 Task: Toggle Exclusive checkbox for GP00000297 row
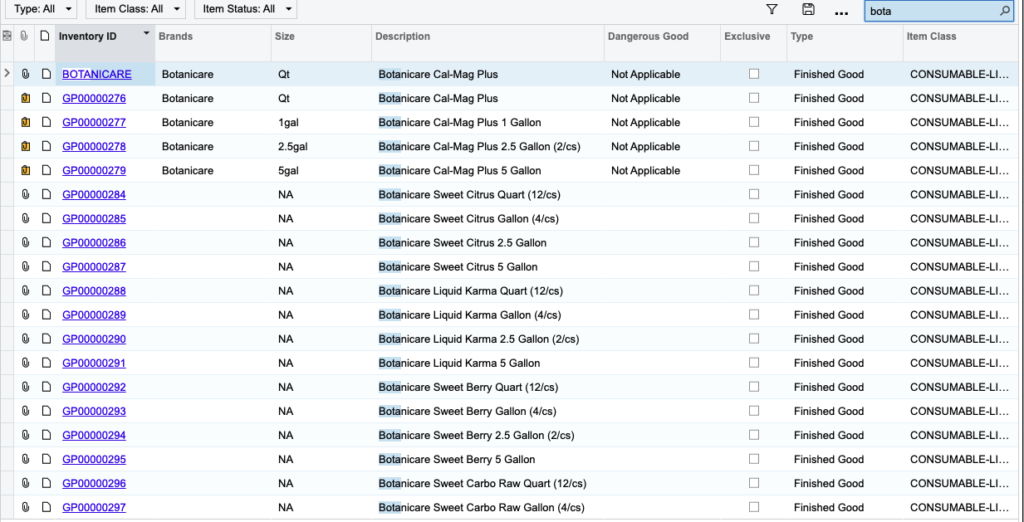[x=754, y=507]
